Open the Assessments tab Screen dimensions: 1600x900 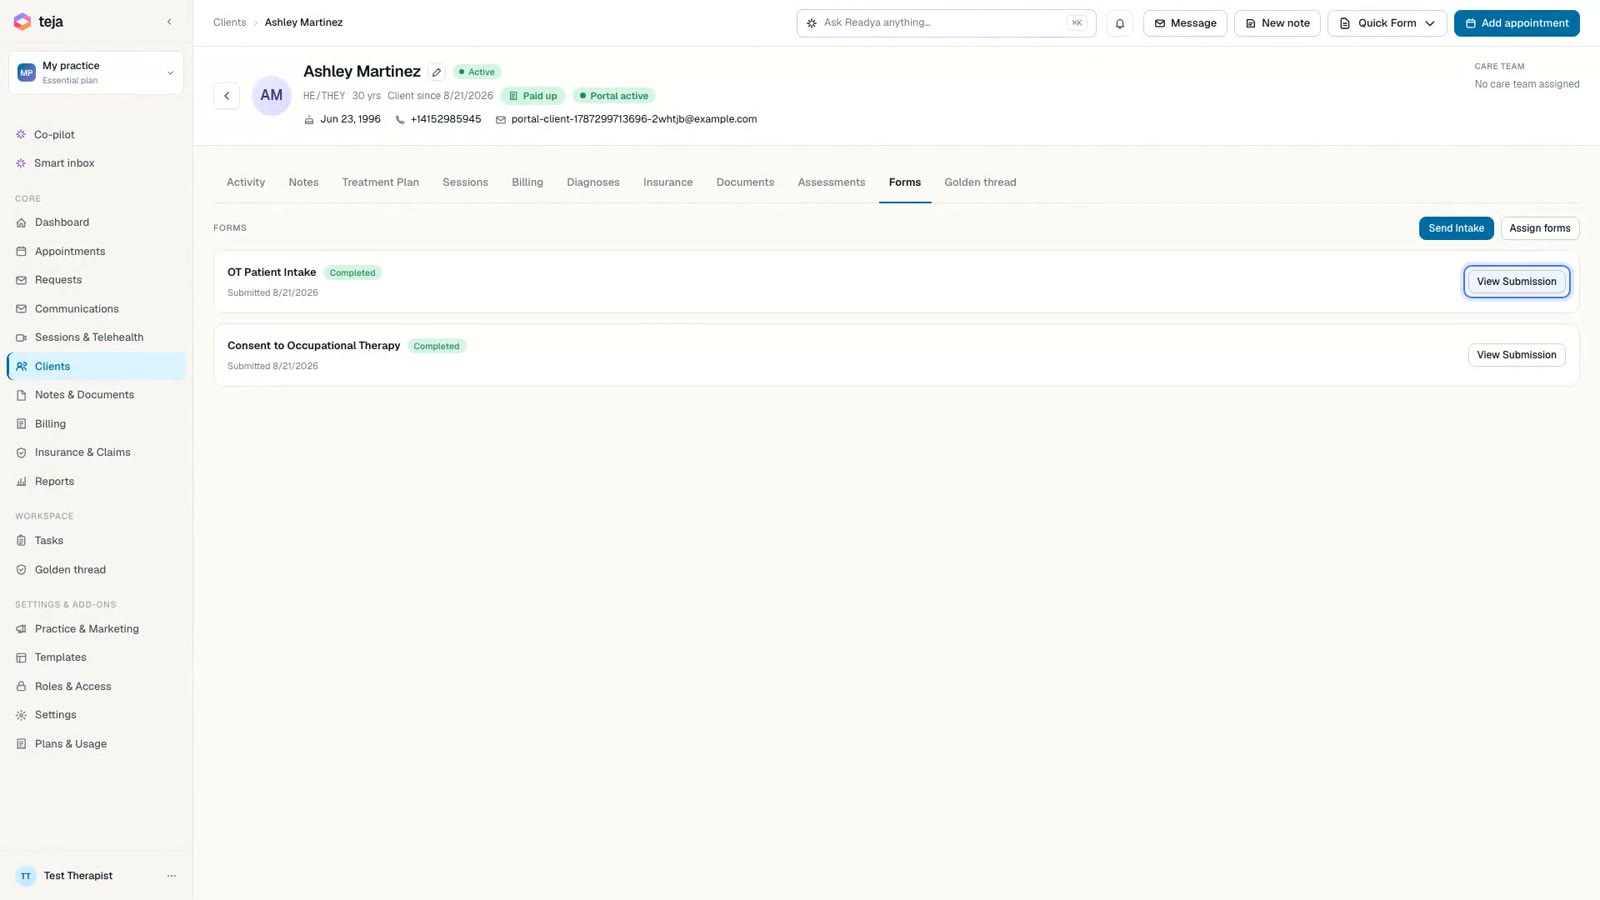pos(831,182)
